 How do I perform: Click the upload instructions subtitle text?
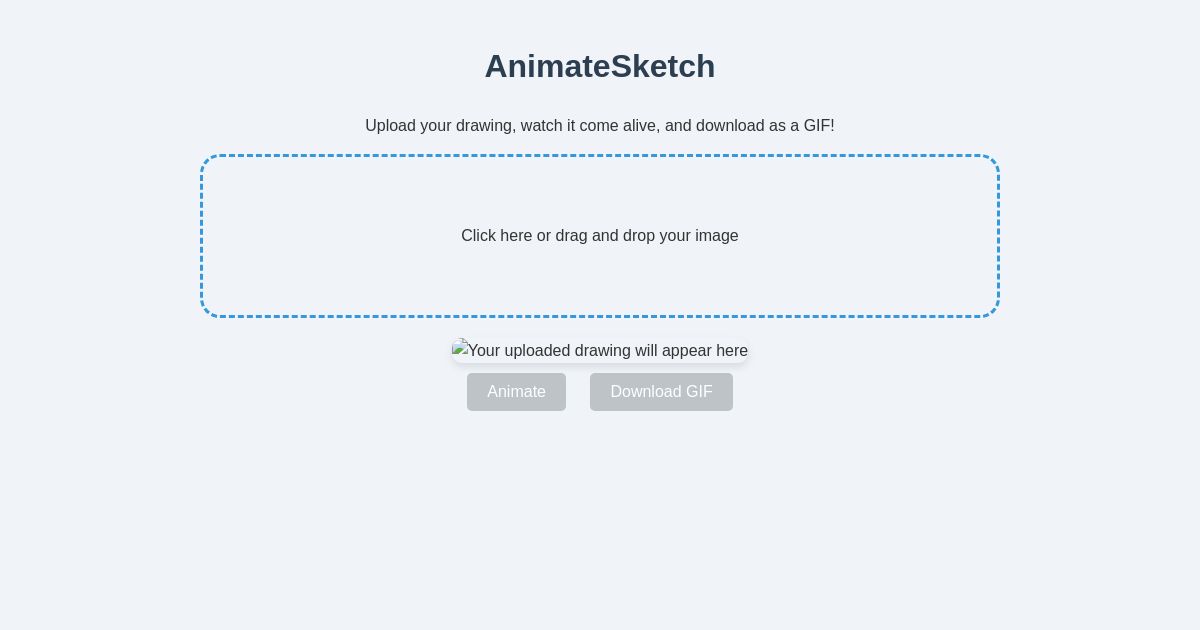pyautogui.click(x=600, y=126)
